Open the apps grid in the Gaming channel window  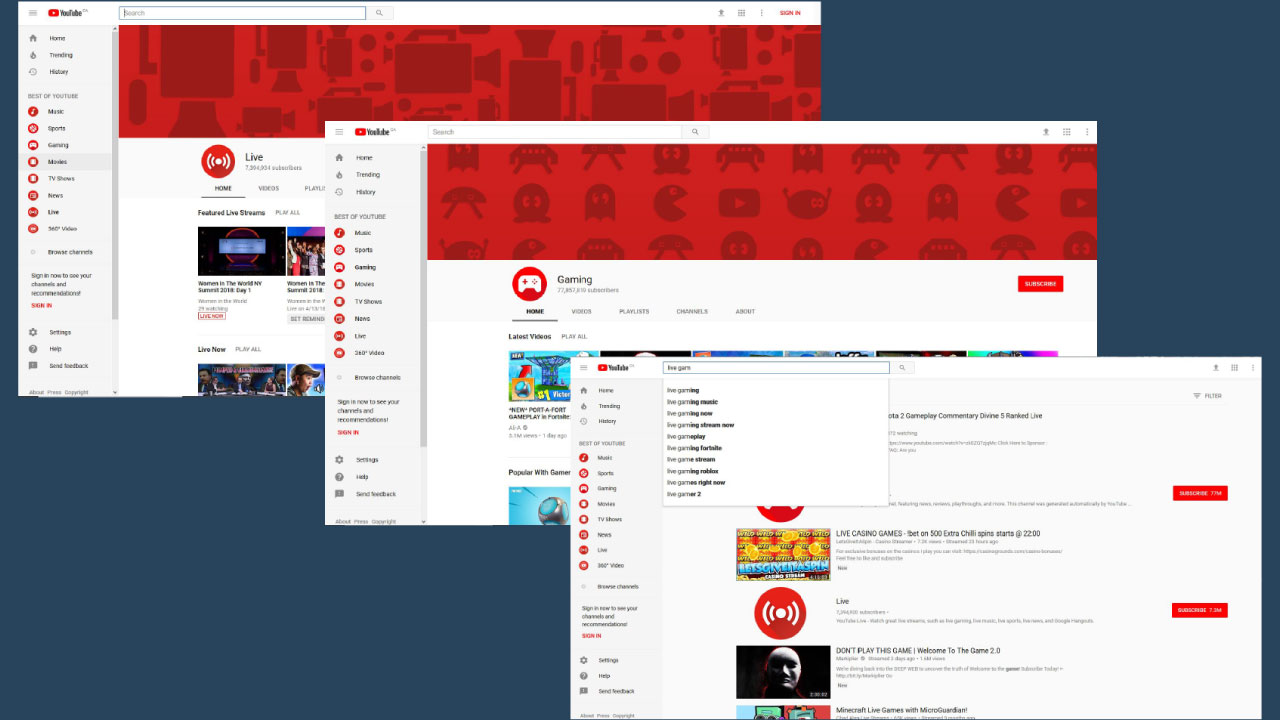(1067, 132)
